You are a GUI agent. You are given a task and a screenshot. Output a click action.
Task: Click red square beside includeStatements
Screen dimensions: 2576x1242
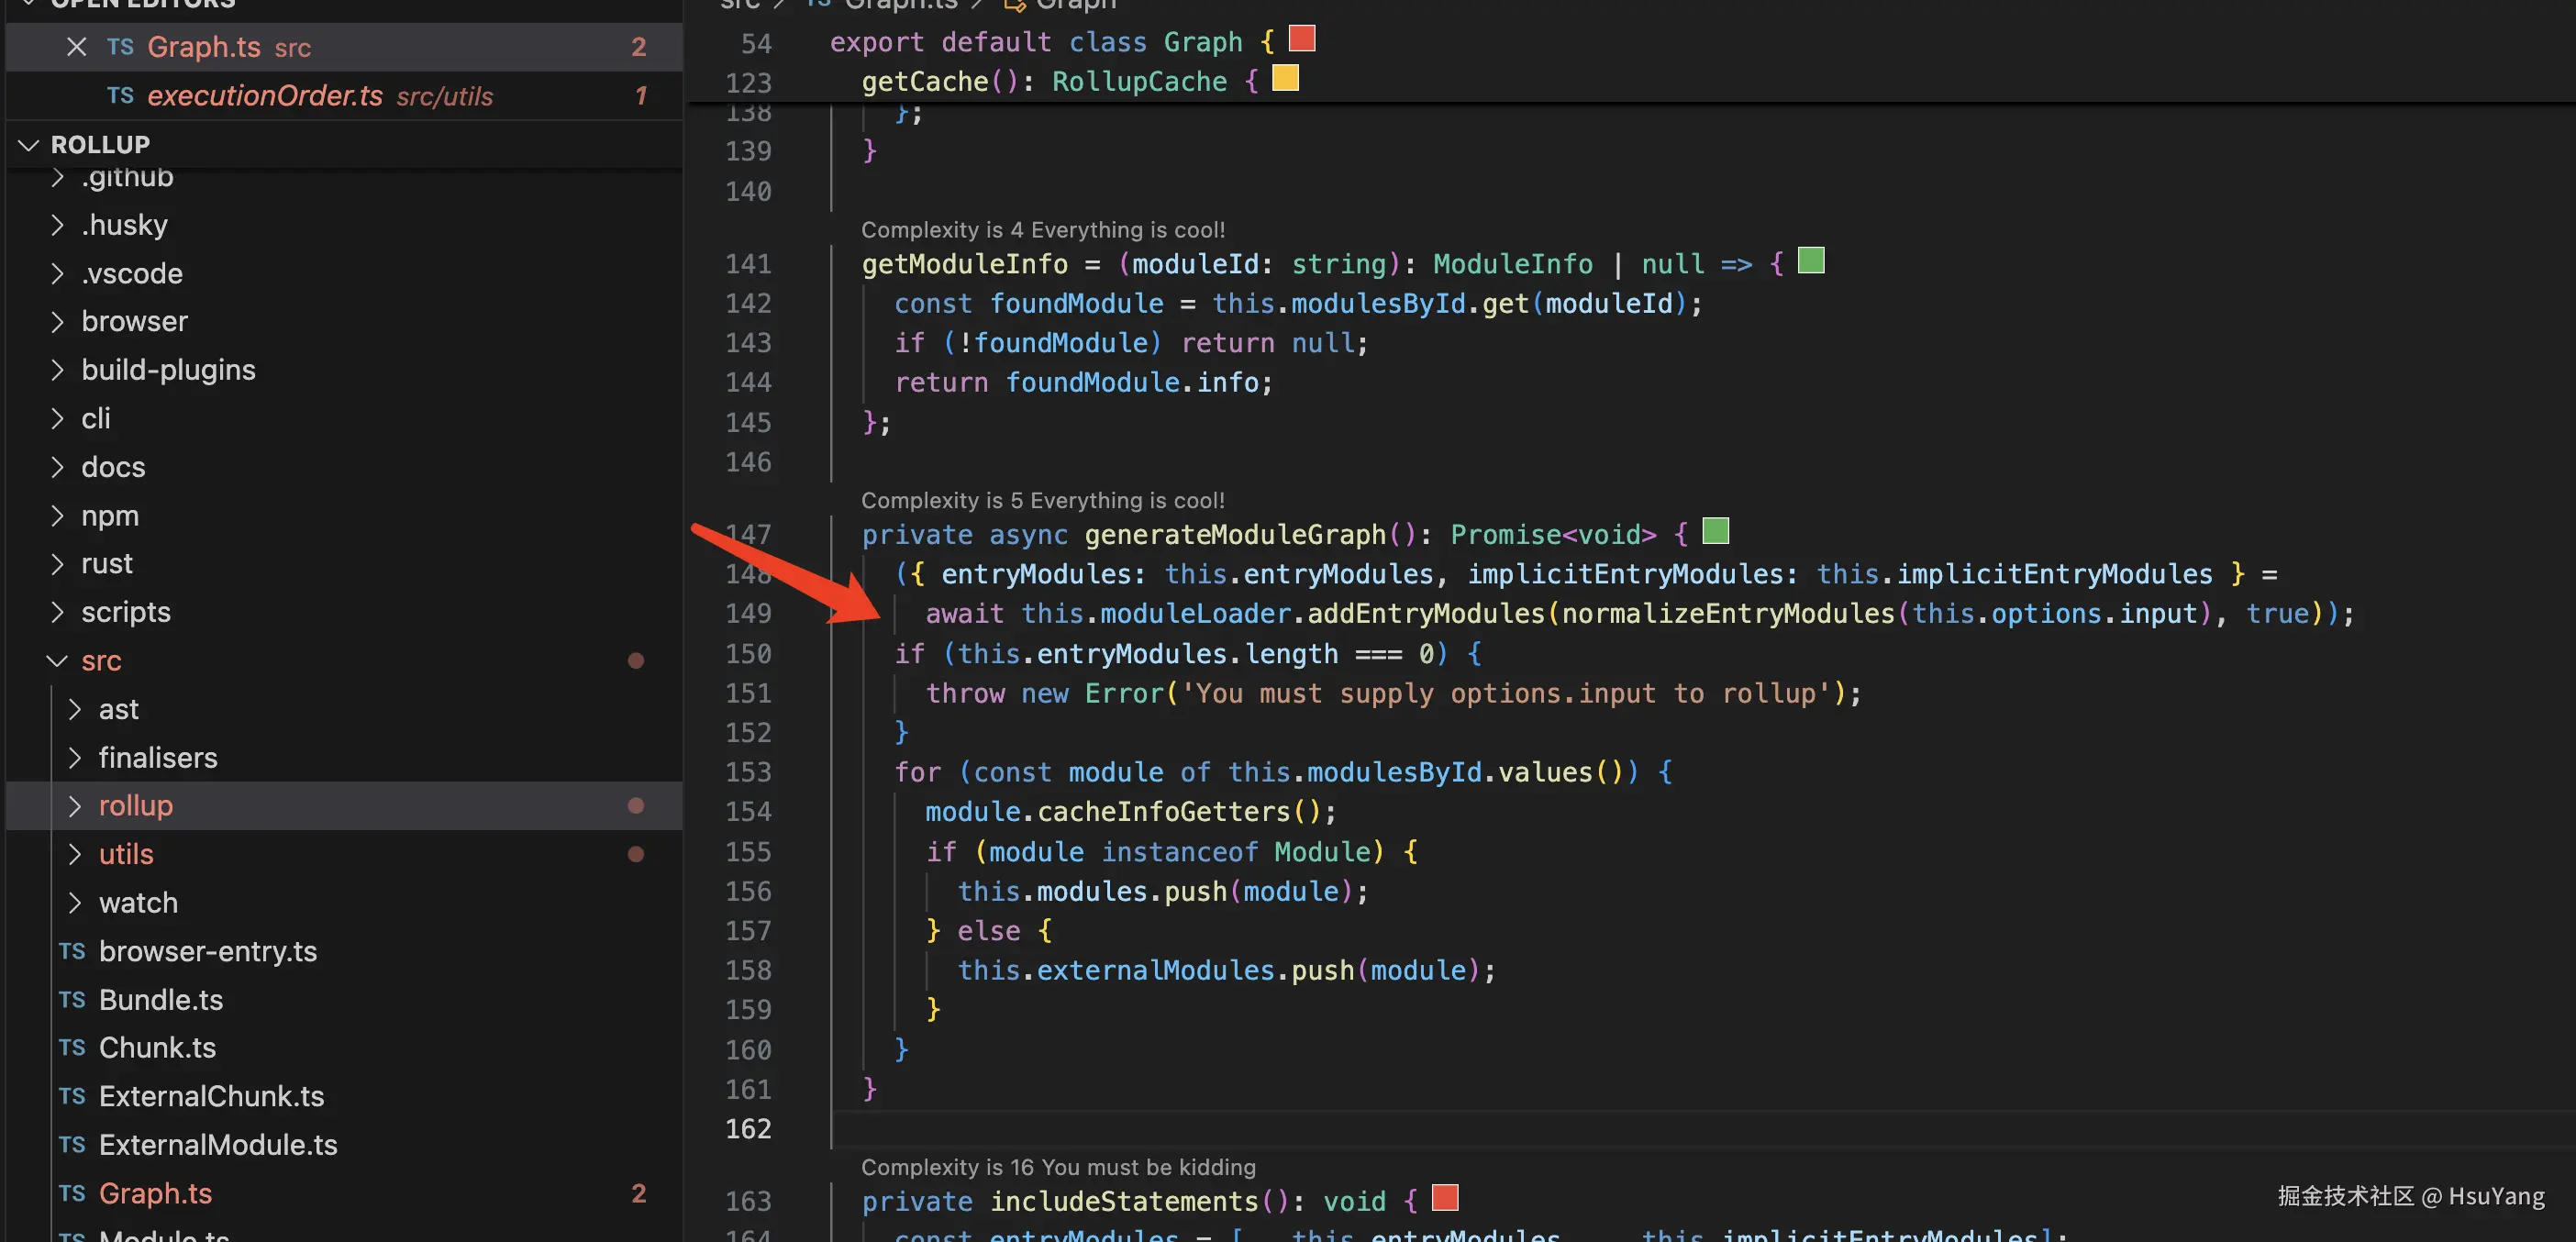click(x=1444, y=1197)
